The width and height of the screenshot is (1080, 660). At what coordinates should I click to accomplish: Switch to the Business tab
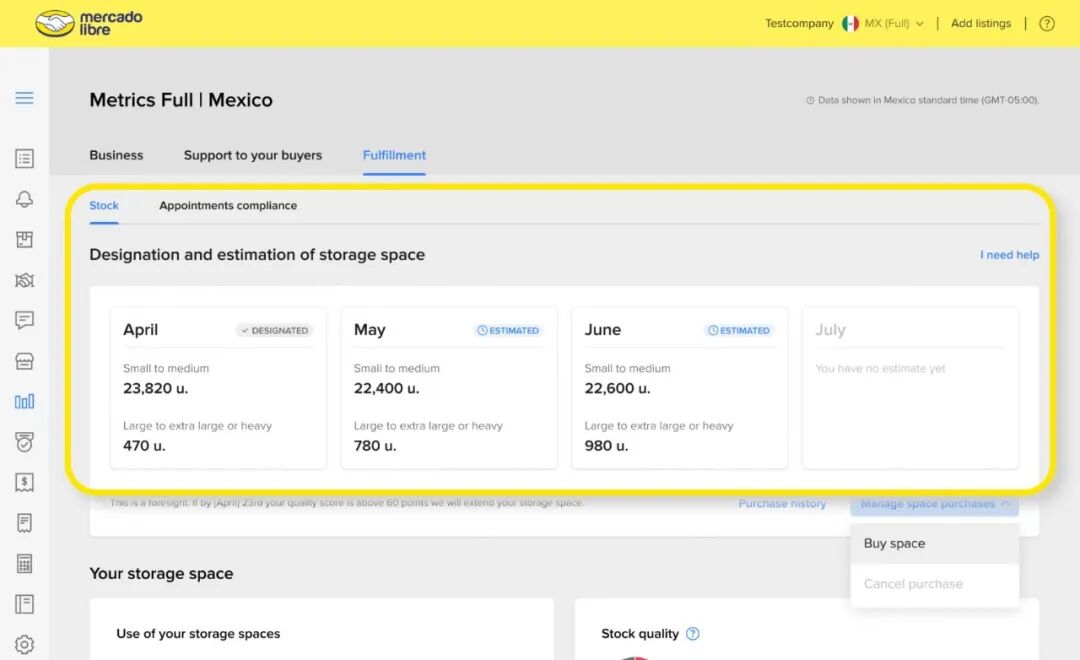point(116,155)
